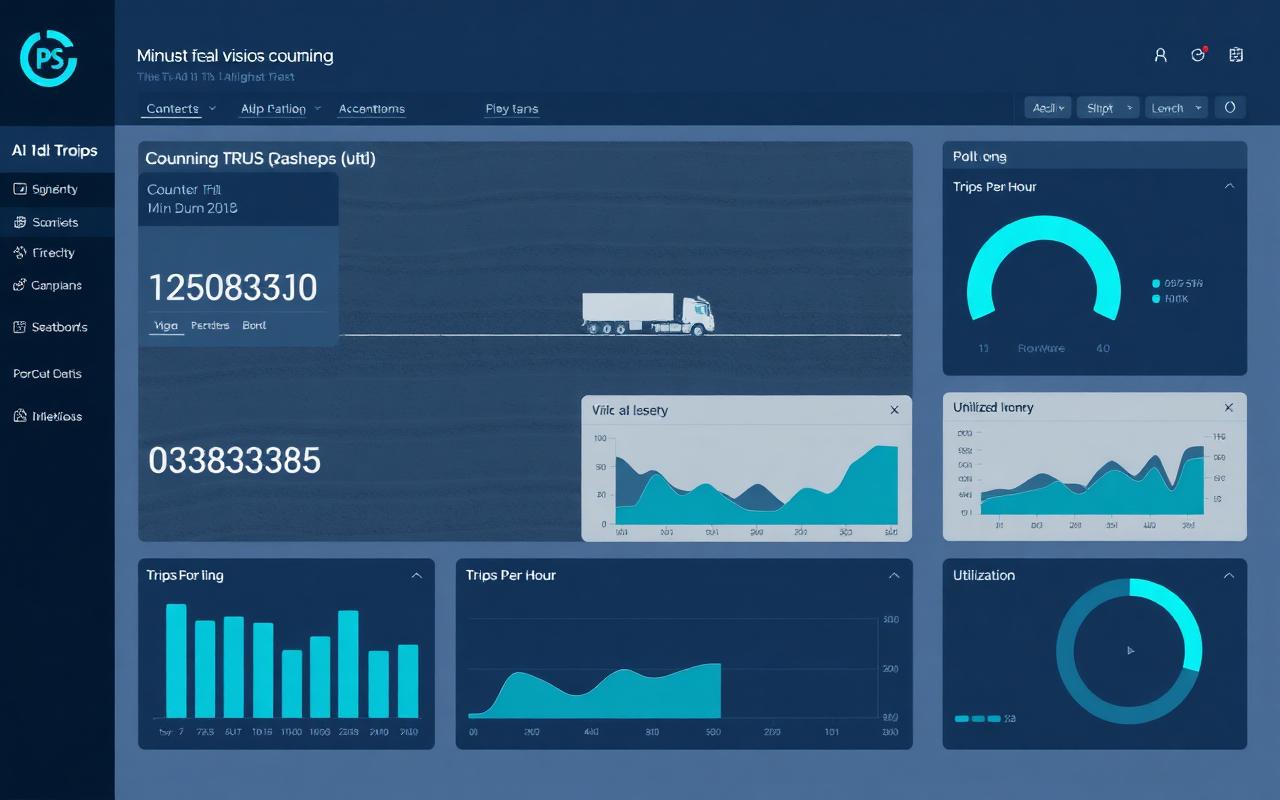Open PorCut Detts in sidebar
This screenshot has height=800, width=1280.
click(x=47, y=374)
